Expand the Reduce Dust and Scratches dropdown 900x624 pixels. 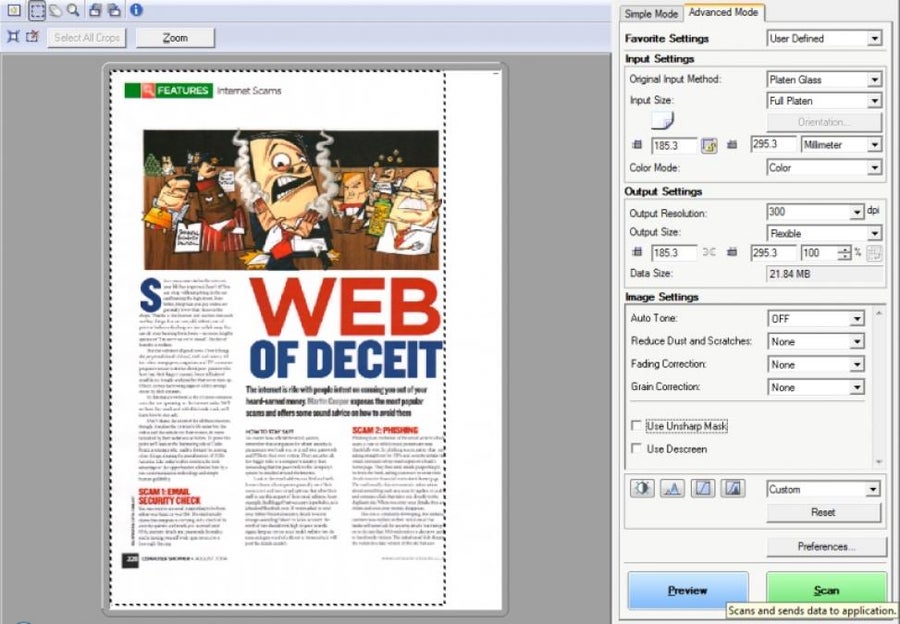[x=816, y=342]
